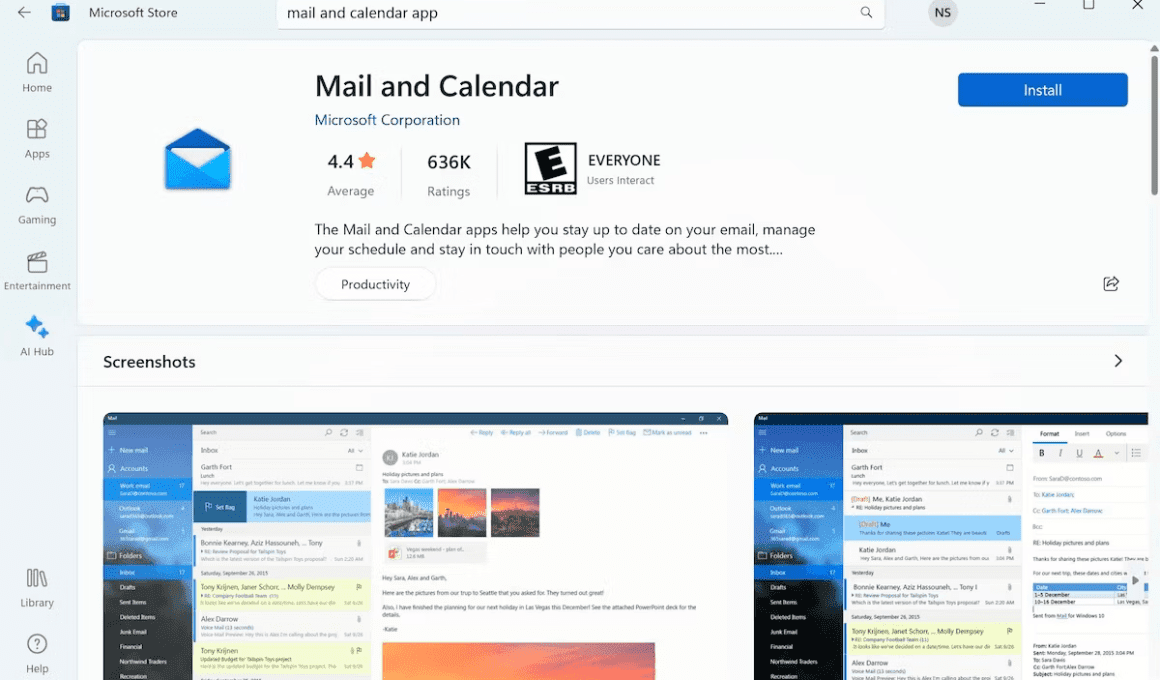Minimize the Microsoft Store window
The height and width of the screenshot is (680, 1160).
1039,6
